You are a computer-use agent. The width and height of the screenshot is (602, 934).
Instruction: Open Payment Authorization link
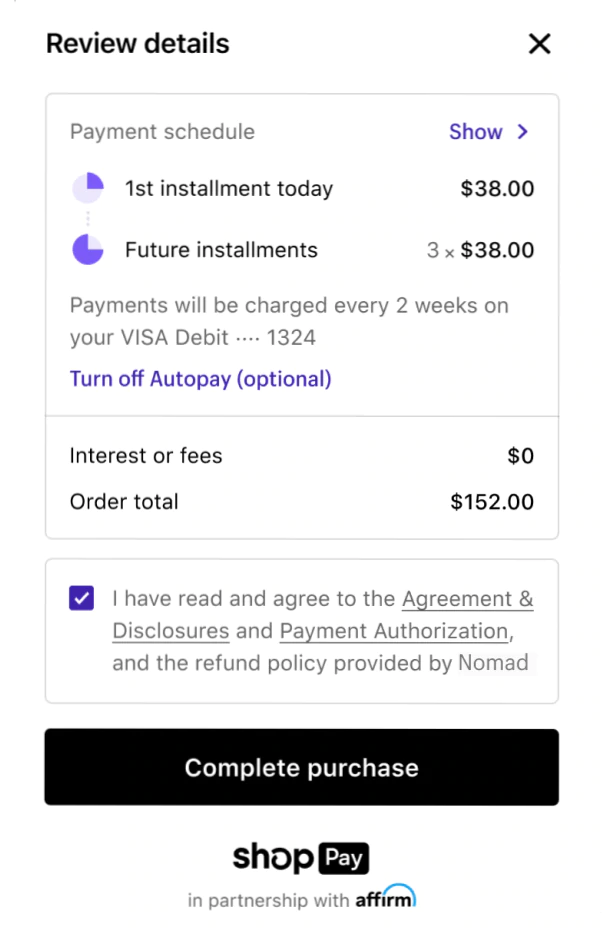tap(394, 631)
